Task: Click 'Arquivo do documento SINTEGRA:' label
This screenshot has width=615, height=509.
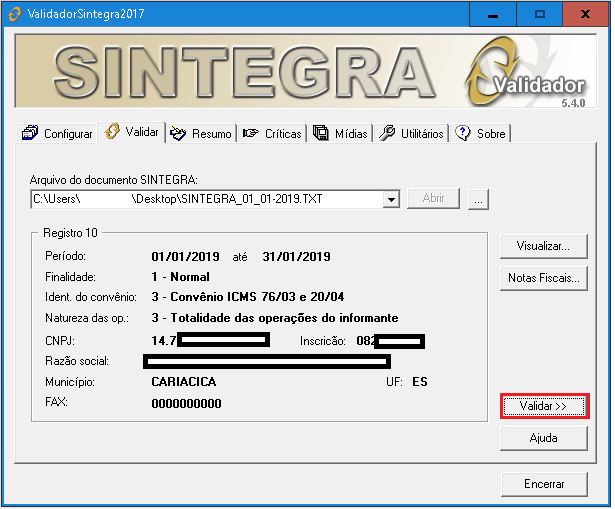Action: [x=114, y=181]
